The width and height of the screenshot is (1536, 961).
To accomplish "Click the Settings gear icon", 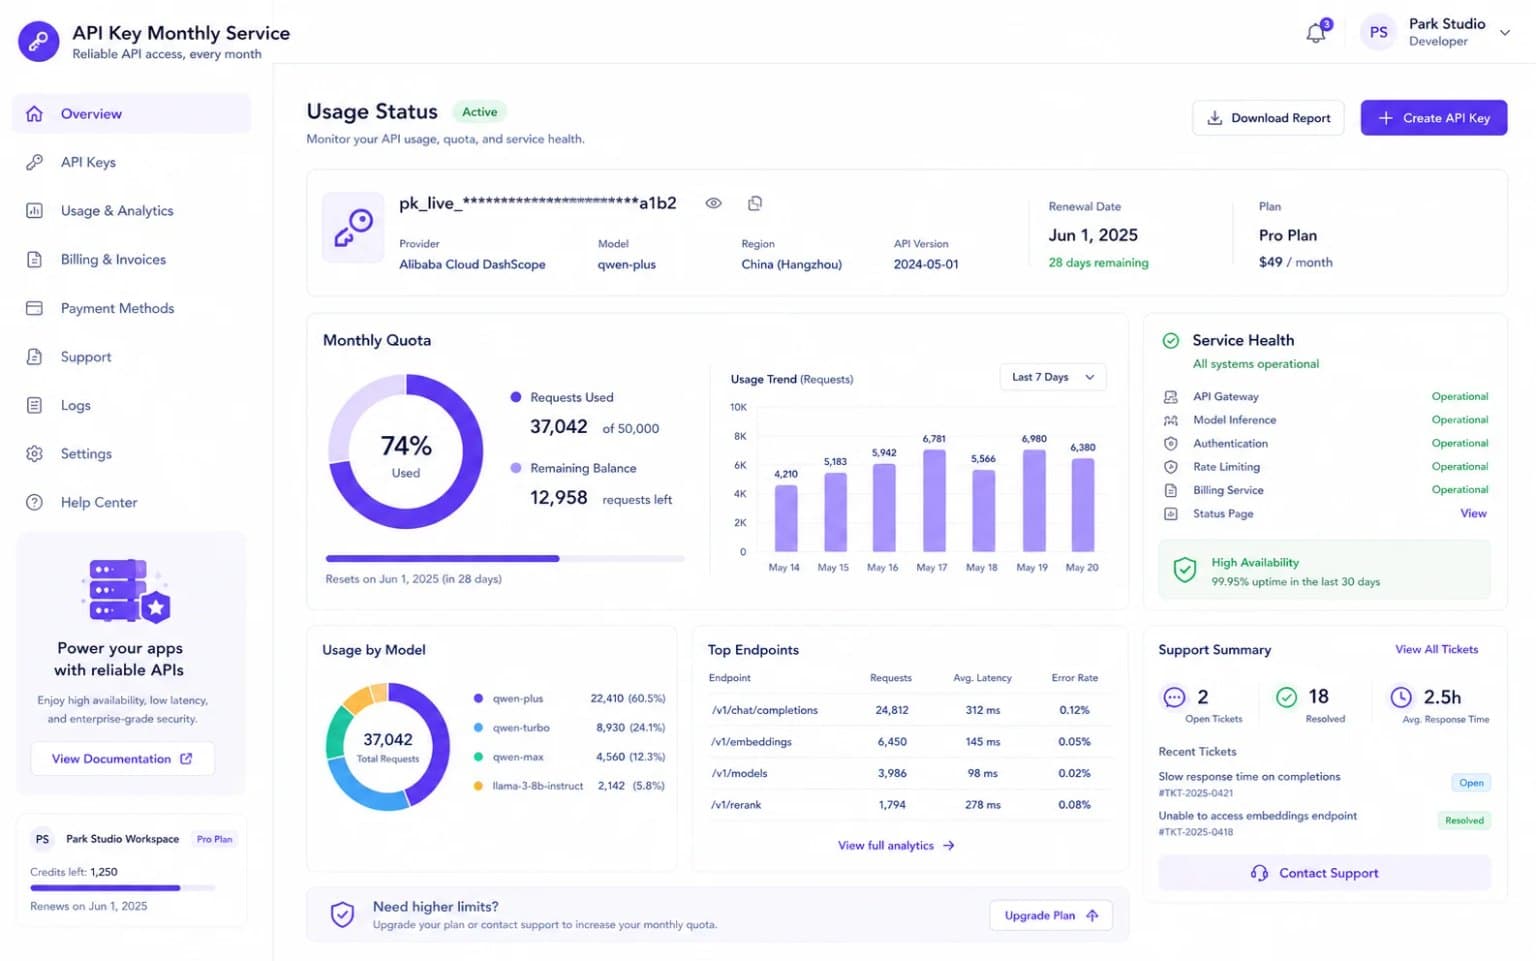I will [34, 454].
